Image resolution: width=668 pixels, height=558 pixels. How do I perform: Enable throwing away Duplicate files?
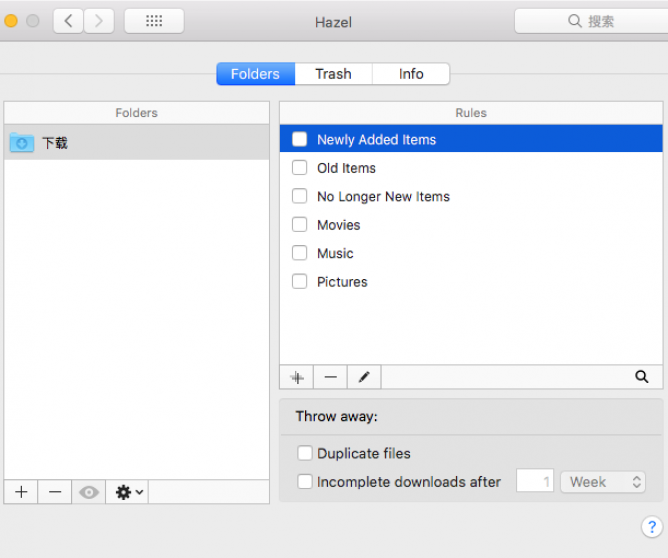[x=305, y=453]
